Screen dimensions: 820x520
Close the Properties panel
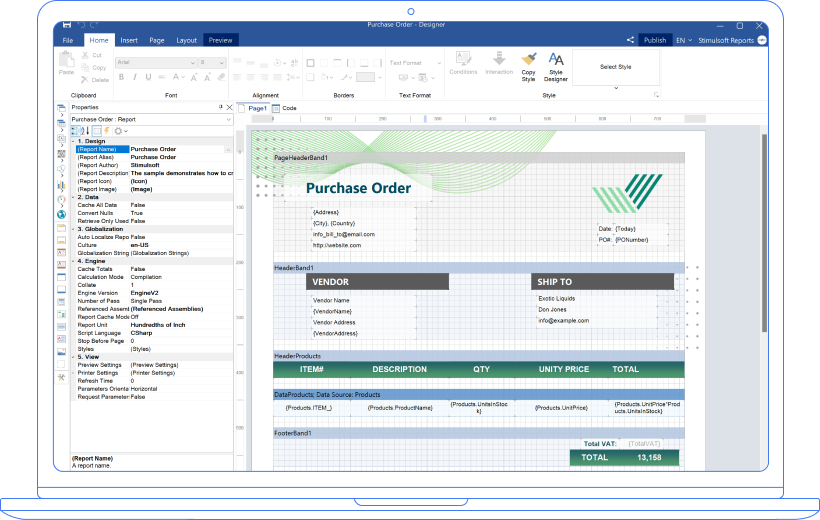pos(229,107)
